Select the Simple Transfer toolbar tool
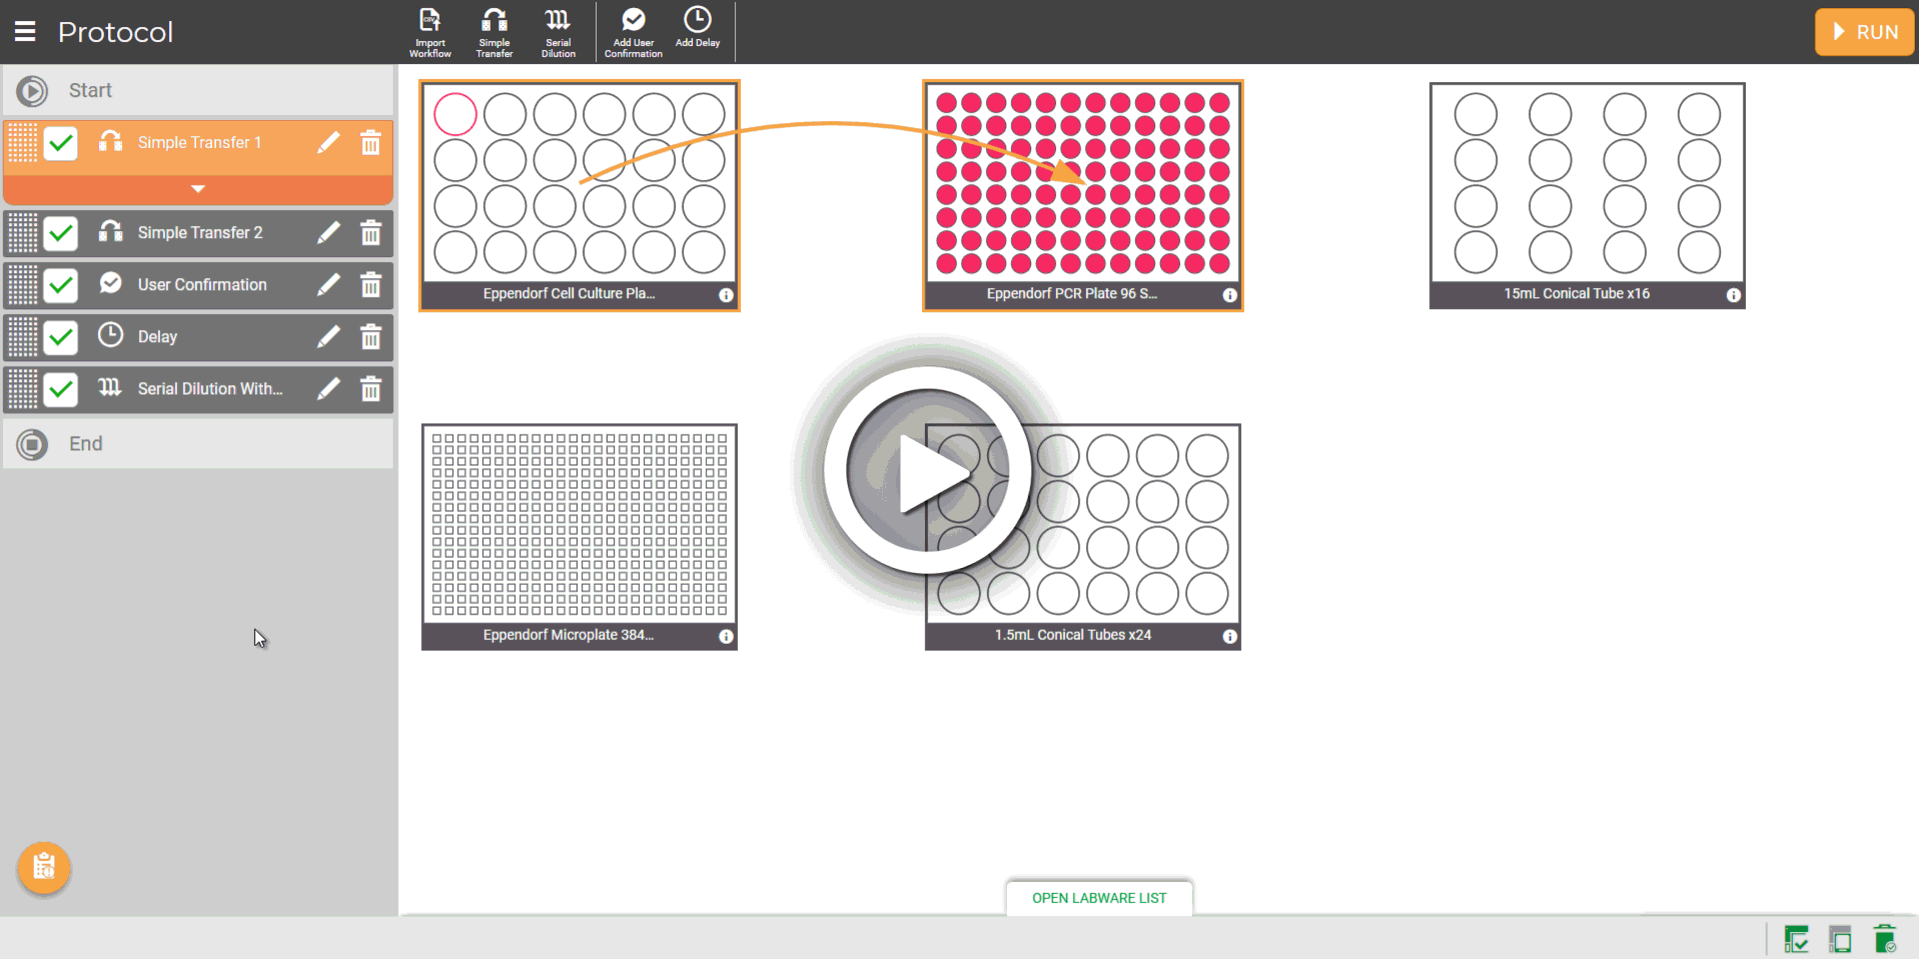Image resolution: width=1919 pixels, height=959 pixels. point(494,32)
